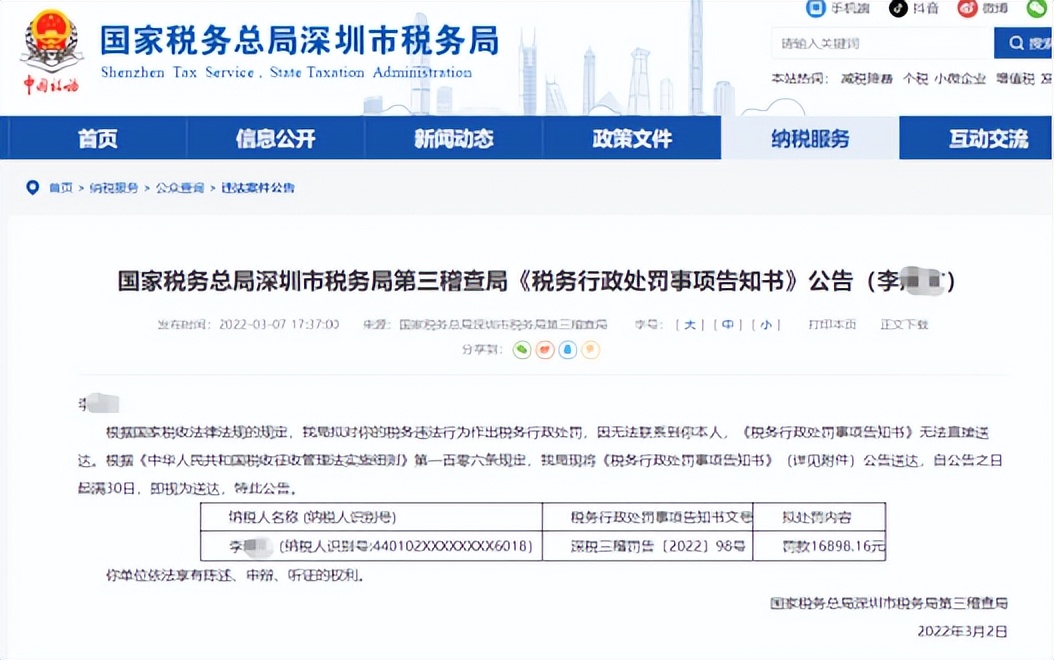Select 大 to enlarge article text
Image resolution: width=1054 pixels, height=660 pixels.
[689, 325]
